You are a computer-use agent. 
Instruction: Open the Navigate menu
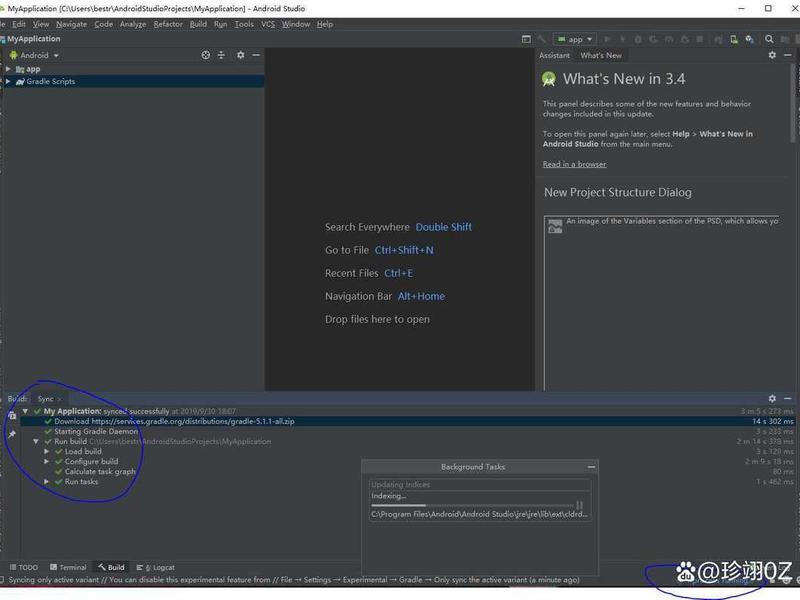71,24
